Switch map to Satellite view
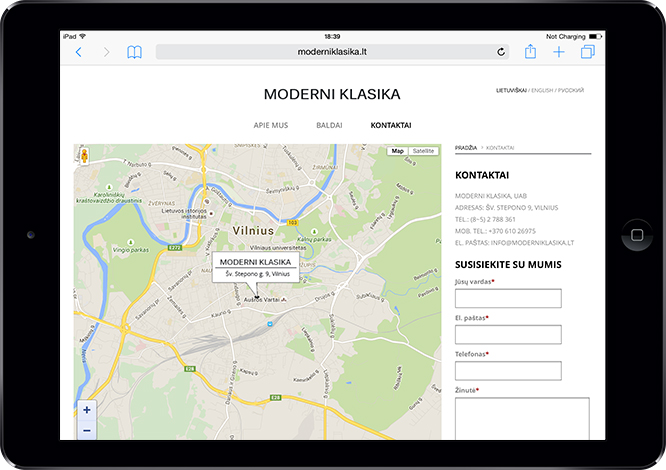Image resolution: width=666 pixels, height=470 pixels. click(x=423, y=151)
